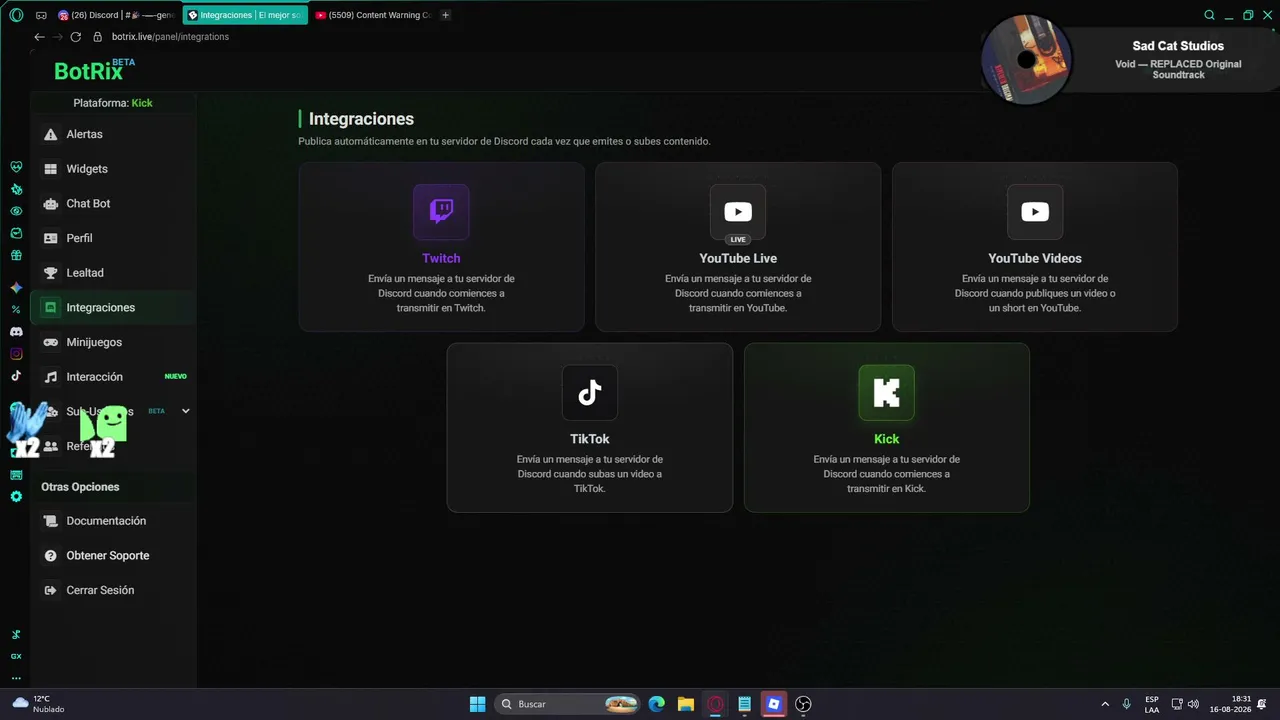Open OBS Studio from the taskbar
This screenshot has height=720, width=1280.
tap(803, 704)
